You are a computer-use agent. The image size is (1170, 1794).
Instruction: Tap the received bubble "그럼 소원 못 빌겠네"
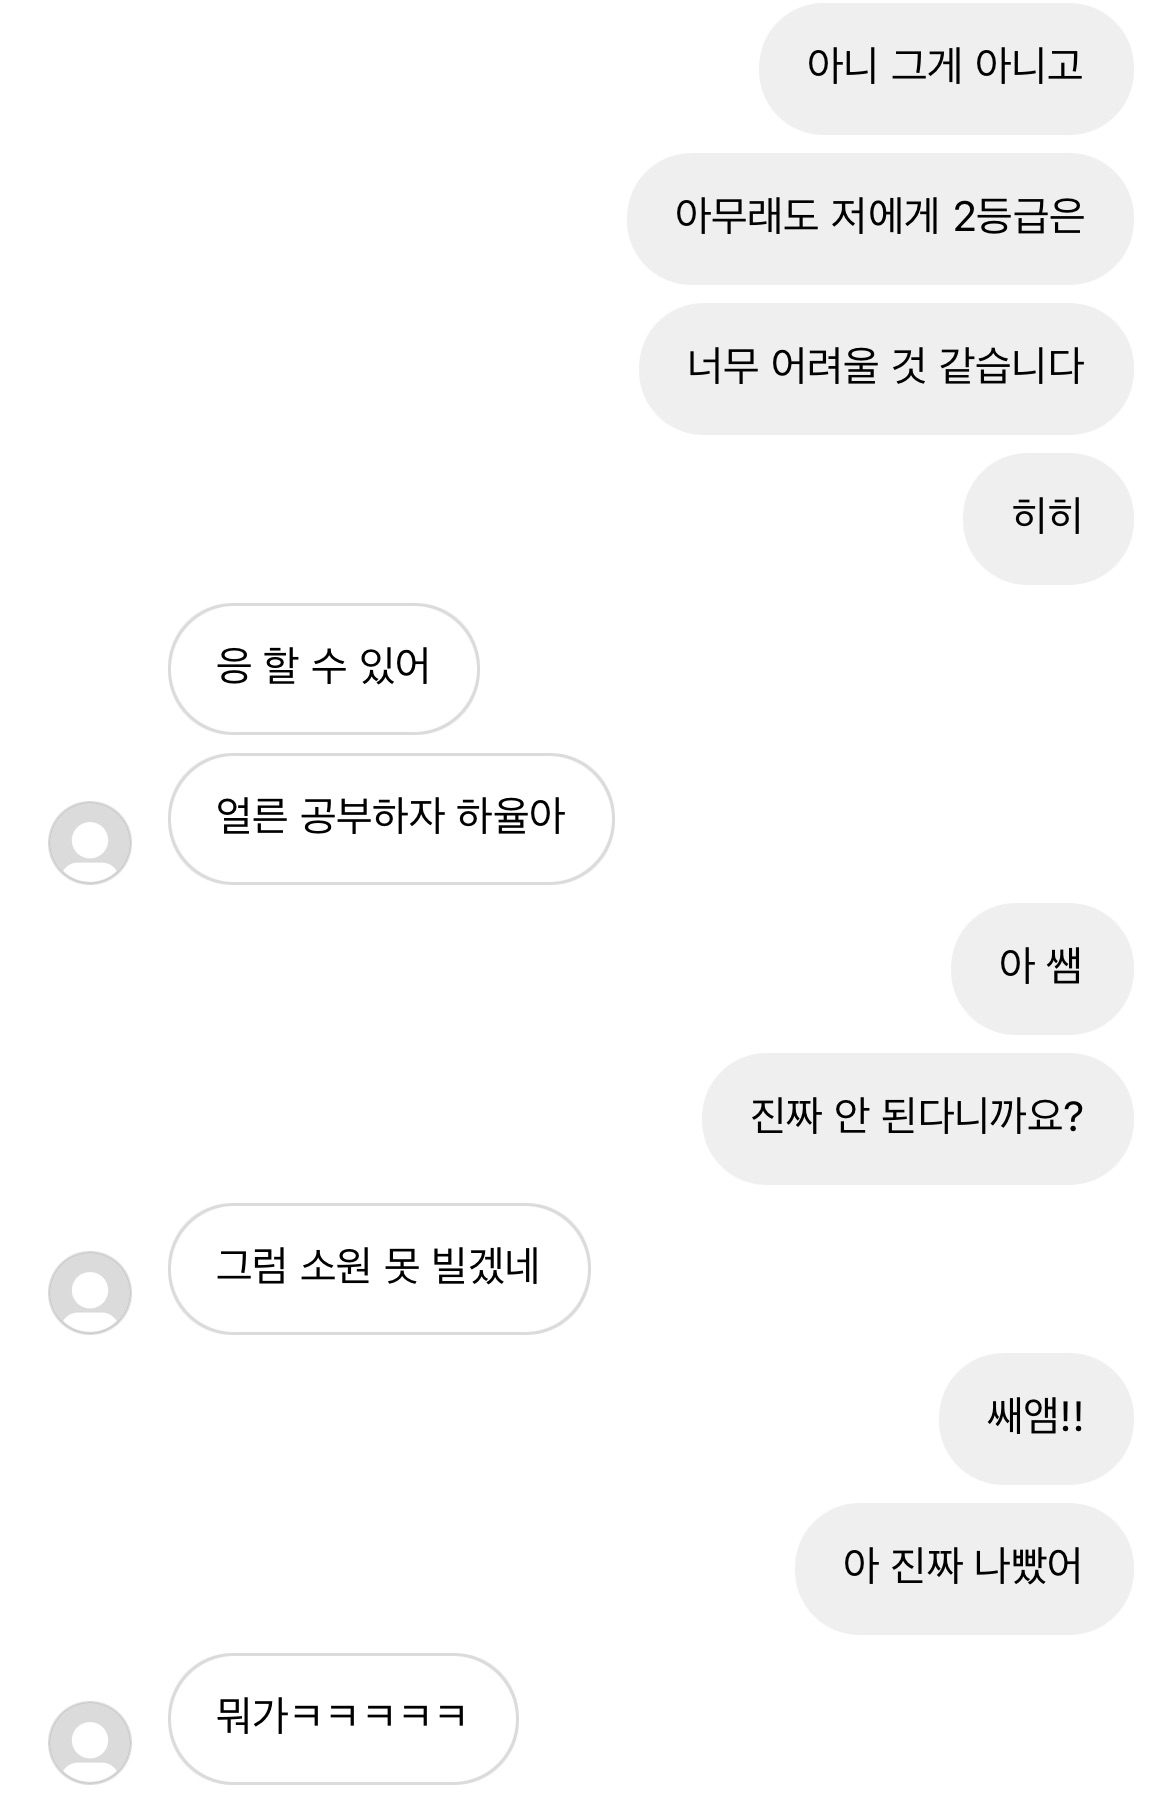click(x=378, y=1268)
